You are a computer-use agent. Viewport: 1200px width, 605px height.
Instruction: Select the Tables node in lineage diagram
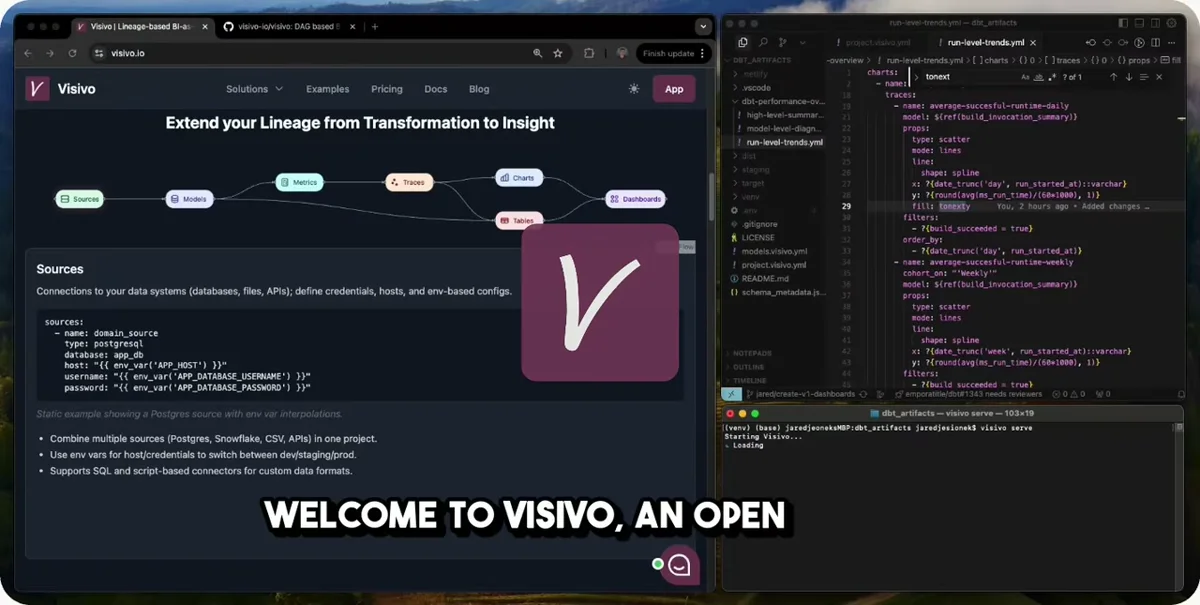pyautogui.click(x=519, y=220)
